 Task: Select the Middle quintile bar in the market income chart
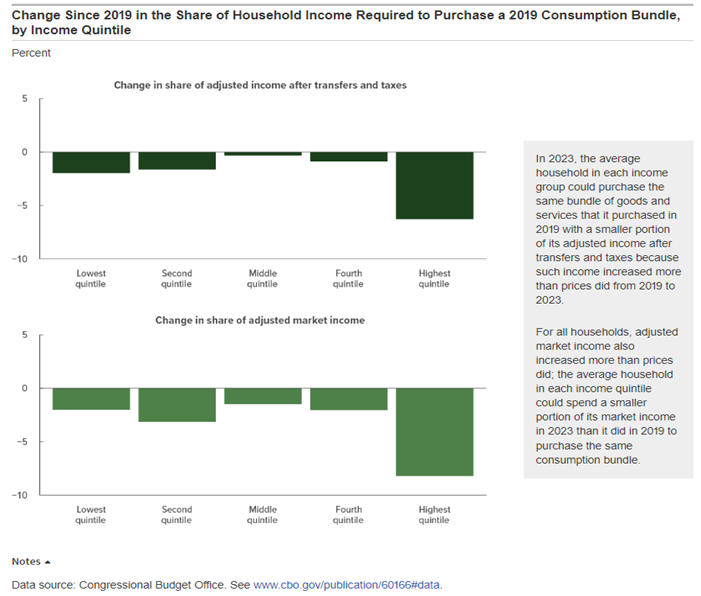coord(262,396)
